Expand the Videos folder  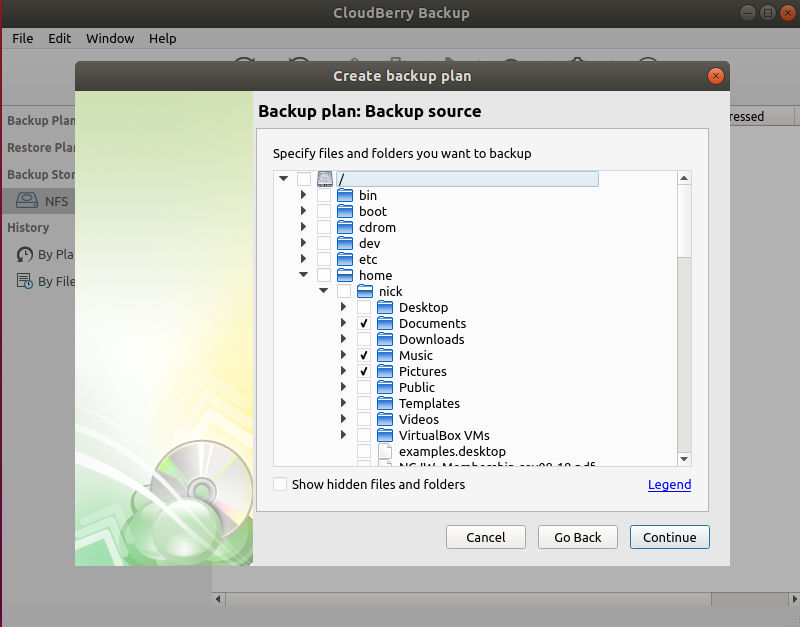pyautogui.click(x=343, y=419)
